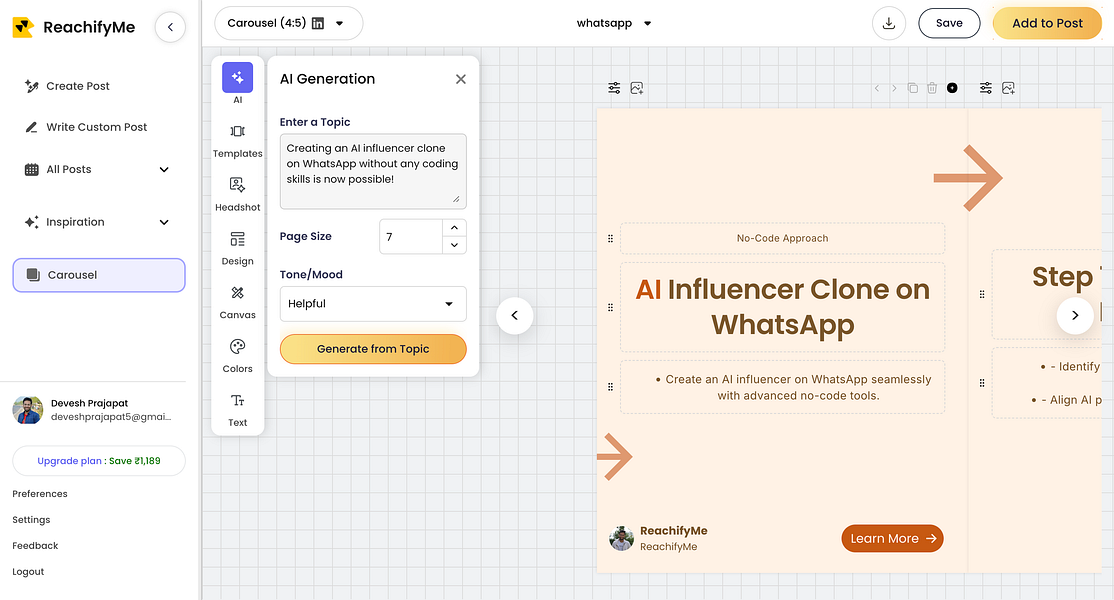Click the ReachifyMe logo
Image resolution: width=1114 pixels, height=600 pixels.
pos(74,27)
